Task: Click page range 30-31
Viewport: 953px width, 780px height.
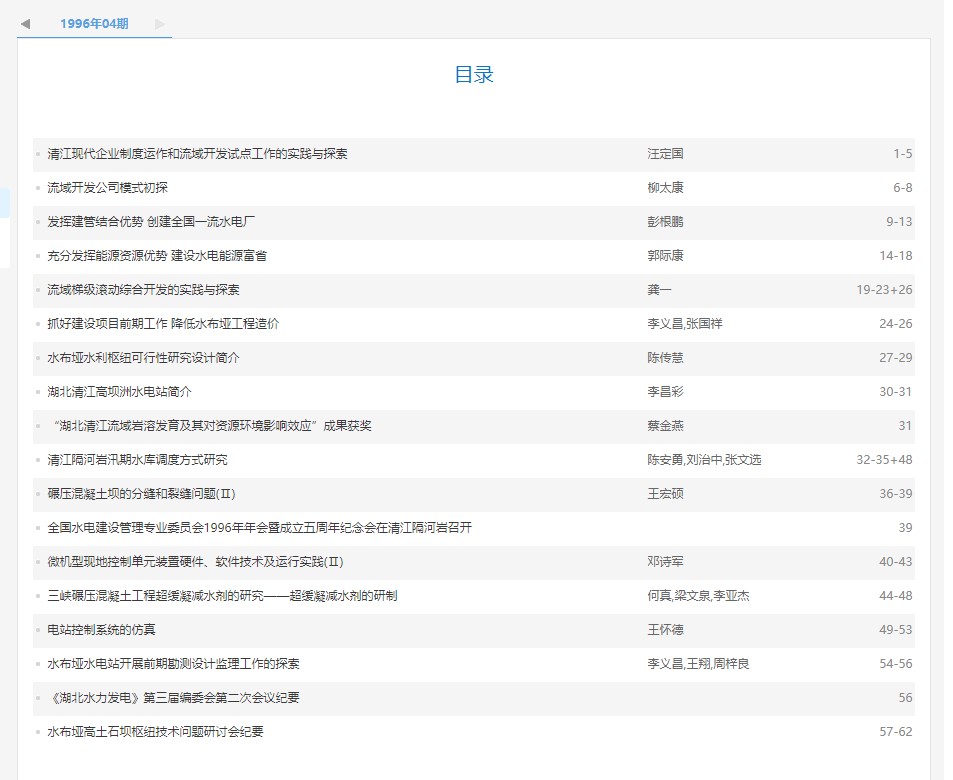Action: pyautogui.click(x=896, y=392)
